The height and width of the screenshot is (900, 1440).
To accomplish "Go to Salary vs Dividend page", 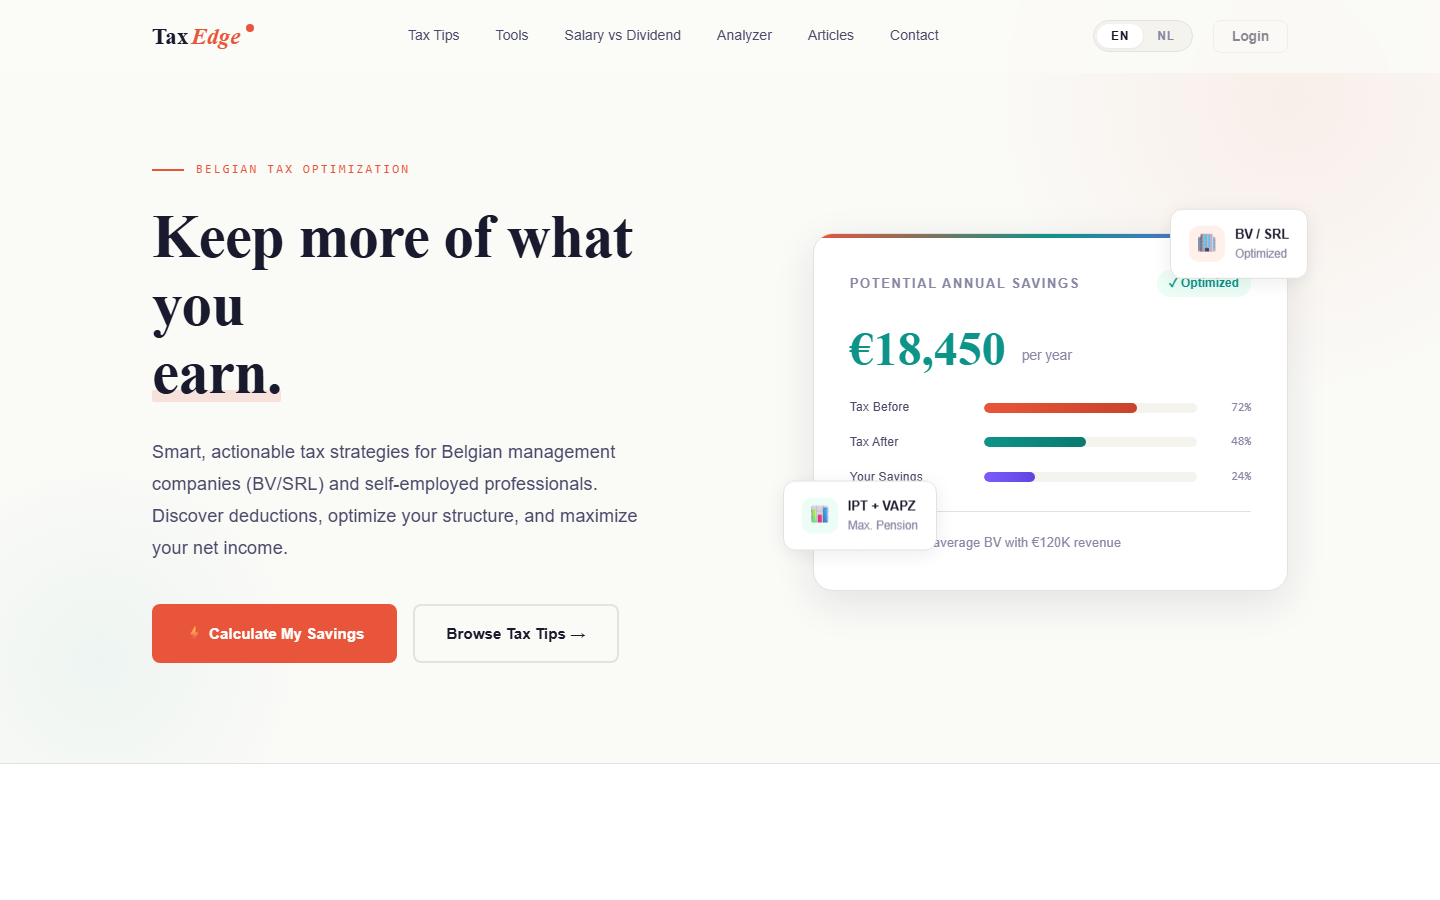I will [623, 35].
